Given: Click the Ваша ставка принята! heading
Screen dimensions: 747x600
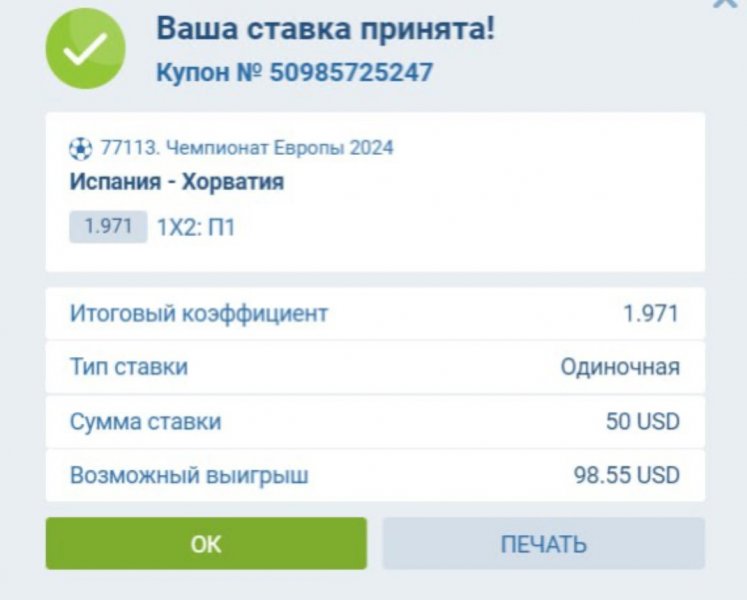Looking at the screenshot, I should click(325, 28).
